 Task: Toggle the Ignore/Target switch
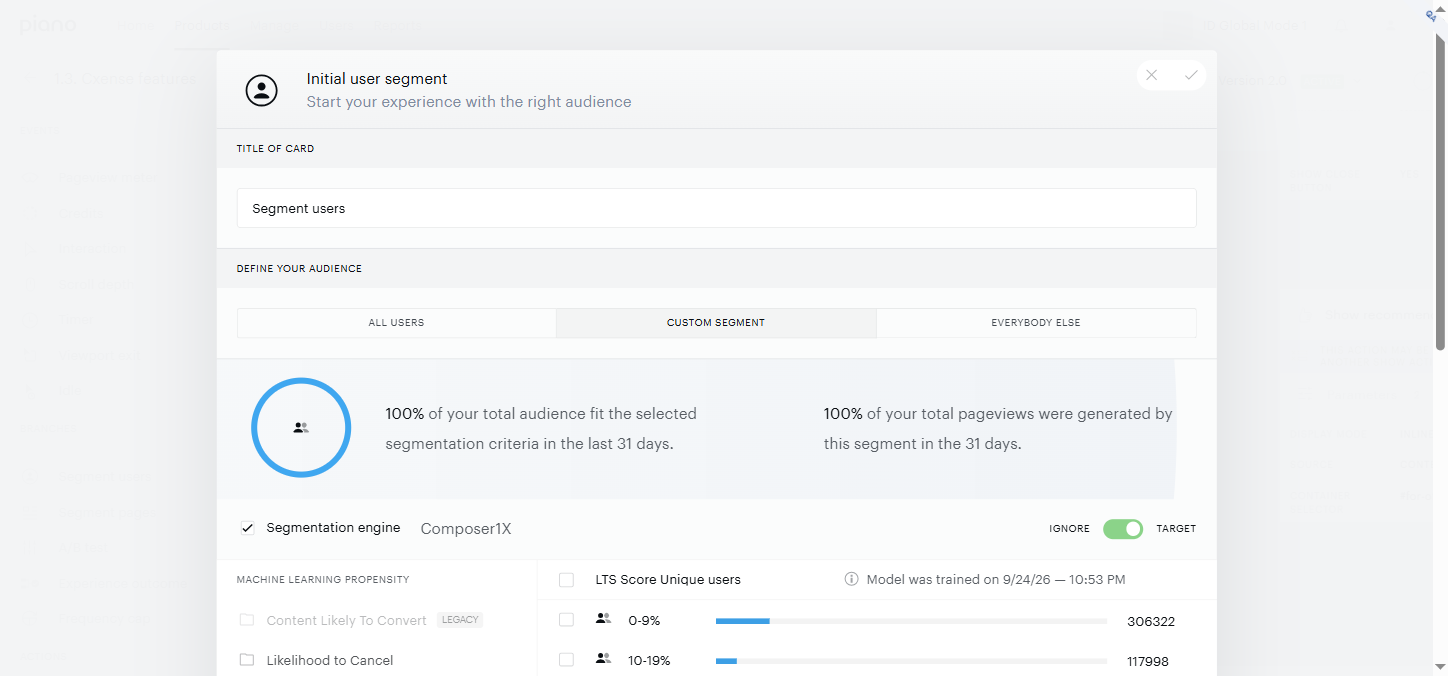(1123, 528)
